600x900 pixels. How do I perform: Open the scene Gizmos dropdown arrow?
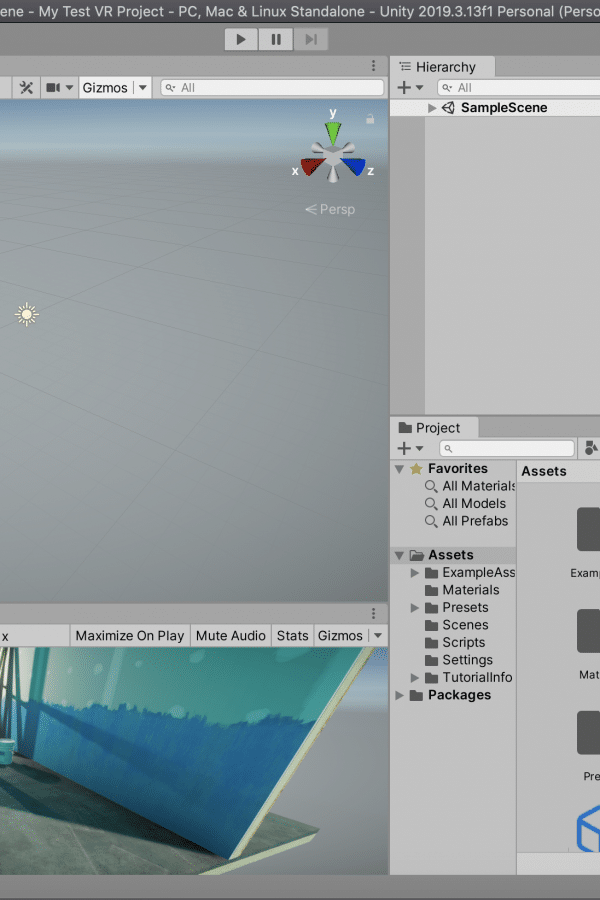pyautogui.click(x=142, y=88)
